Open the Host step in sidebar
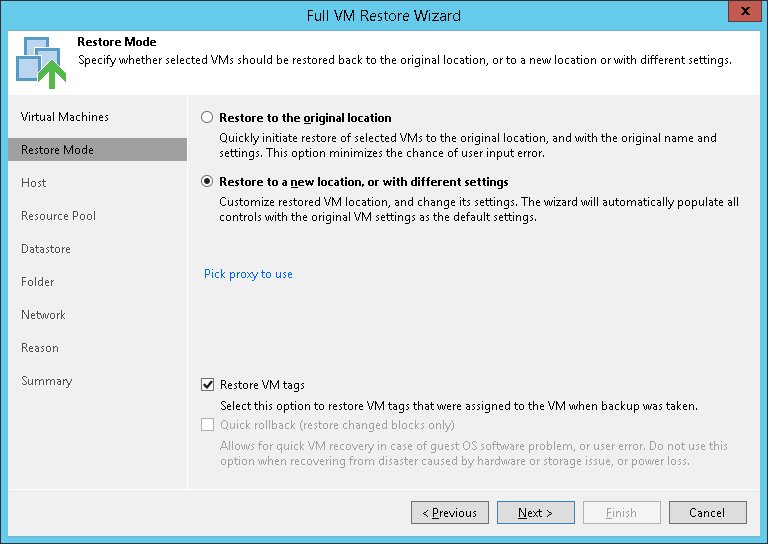The height and width of the screenshot is (544, 768). [34, 183]
